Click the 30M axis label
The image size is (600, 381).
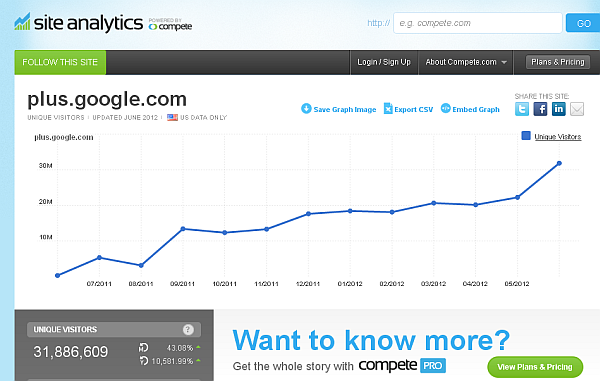(x=46, y=166)
